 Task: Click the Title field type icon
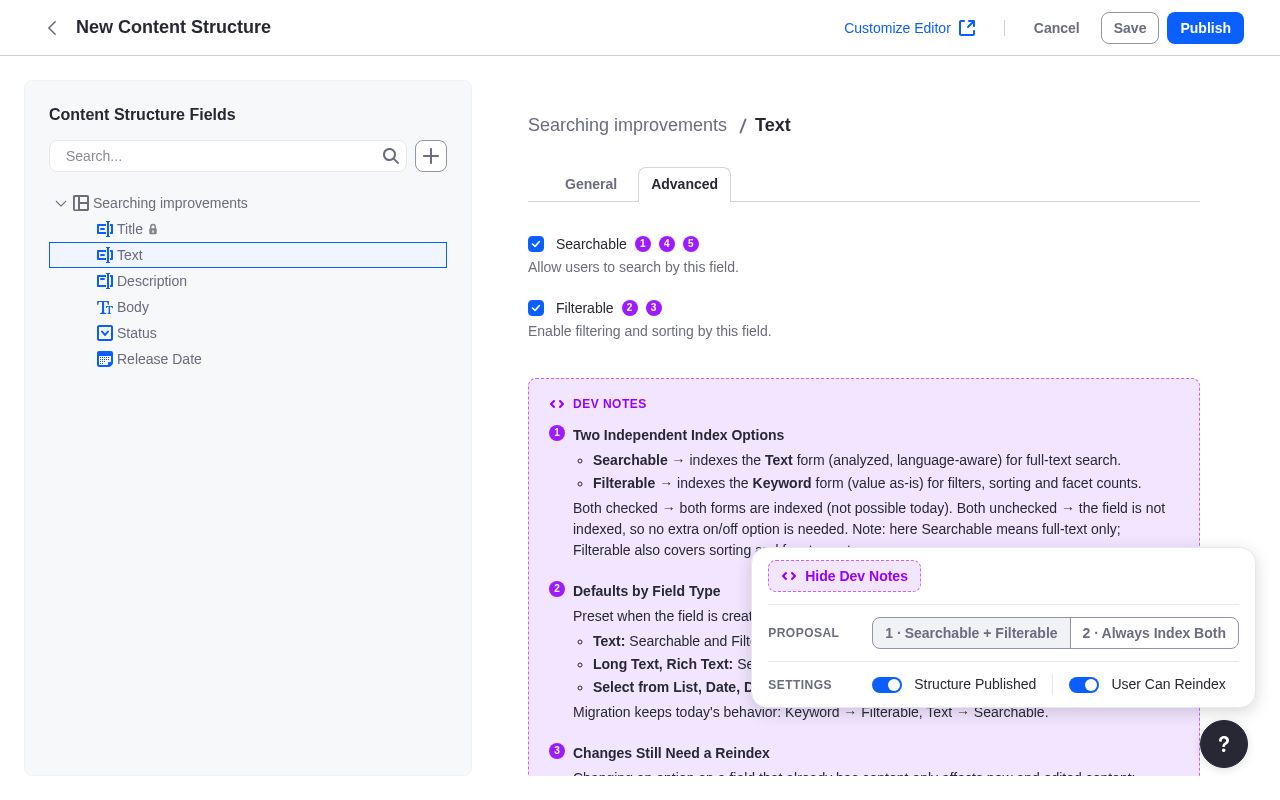click(x=105, y=229)
